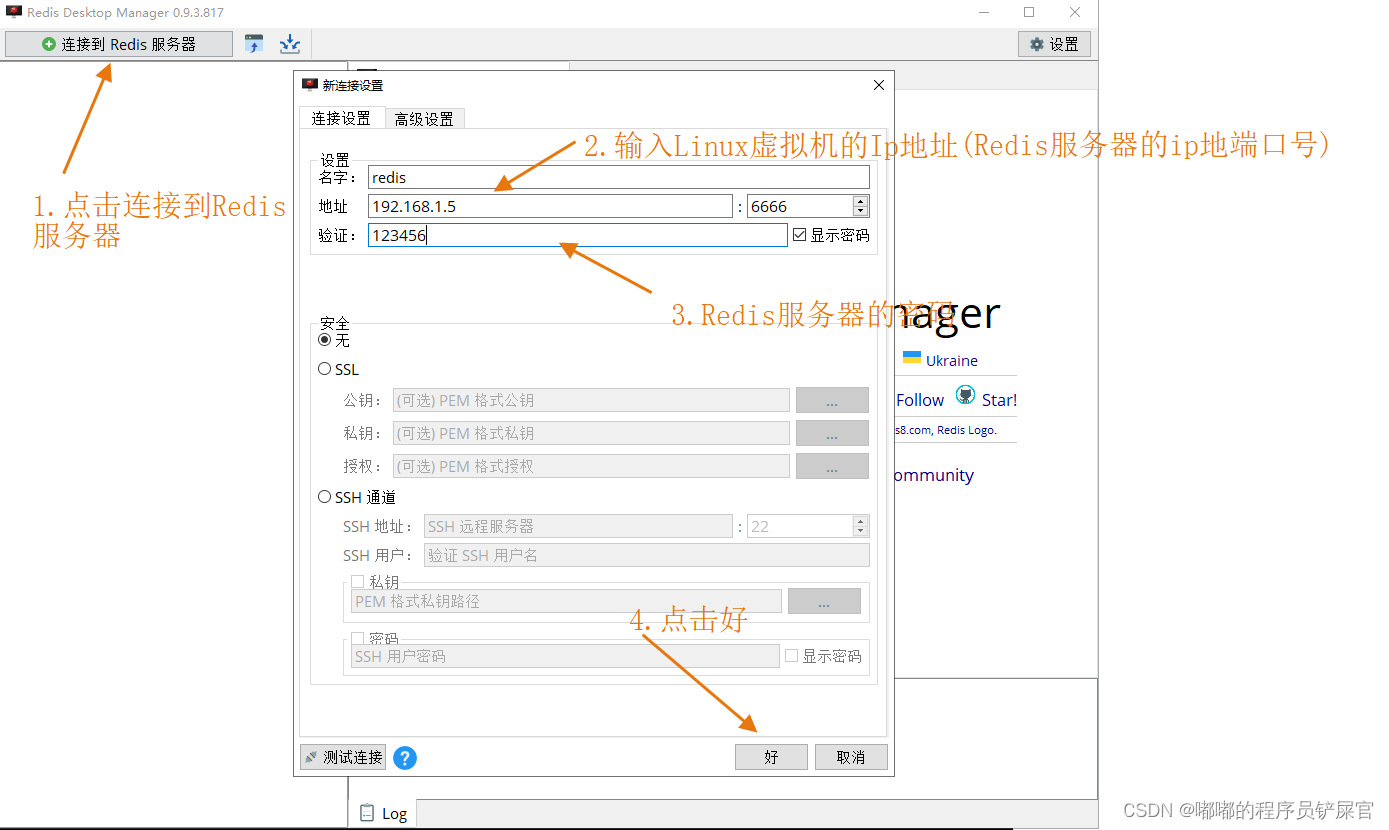The image size is (1389, 830).
Task: Click the blue help question-mark icon
Action: 405,758
